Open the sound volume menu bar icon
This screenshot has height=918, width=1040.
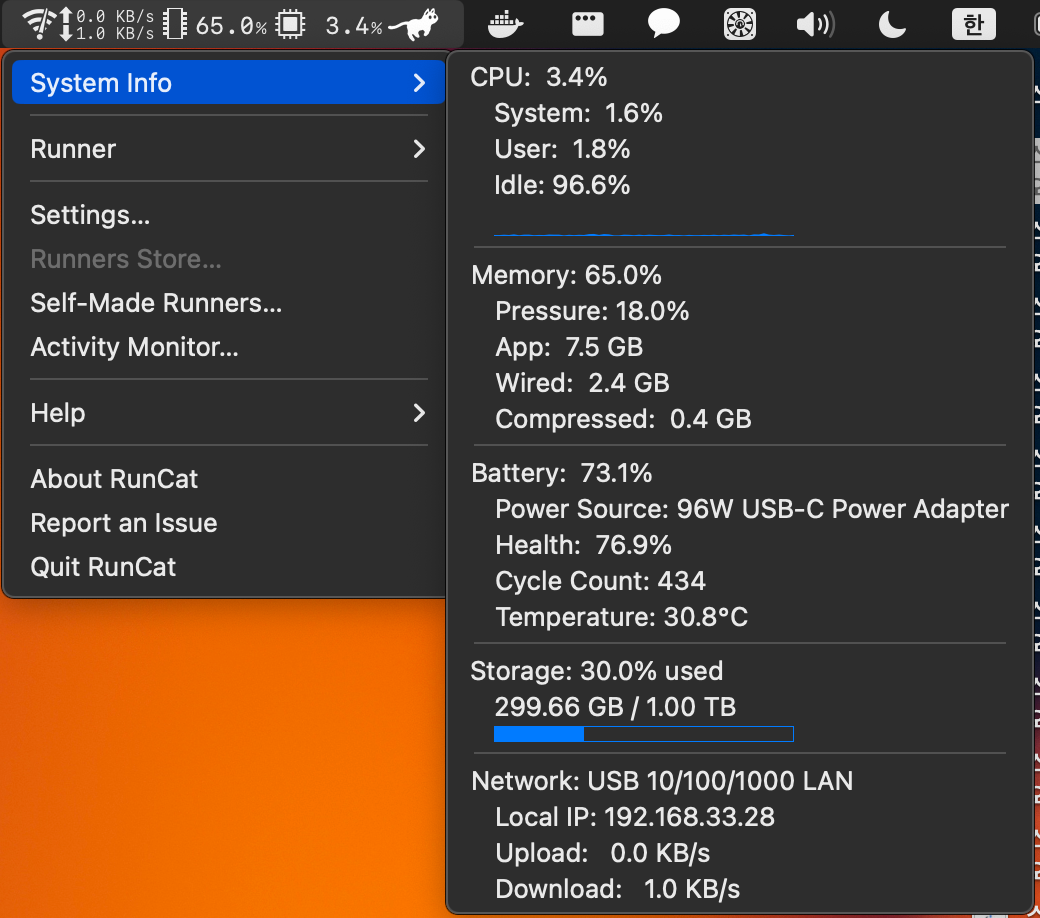(x=815, y=25)
